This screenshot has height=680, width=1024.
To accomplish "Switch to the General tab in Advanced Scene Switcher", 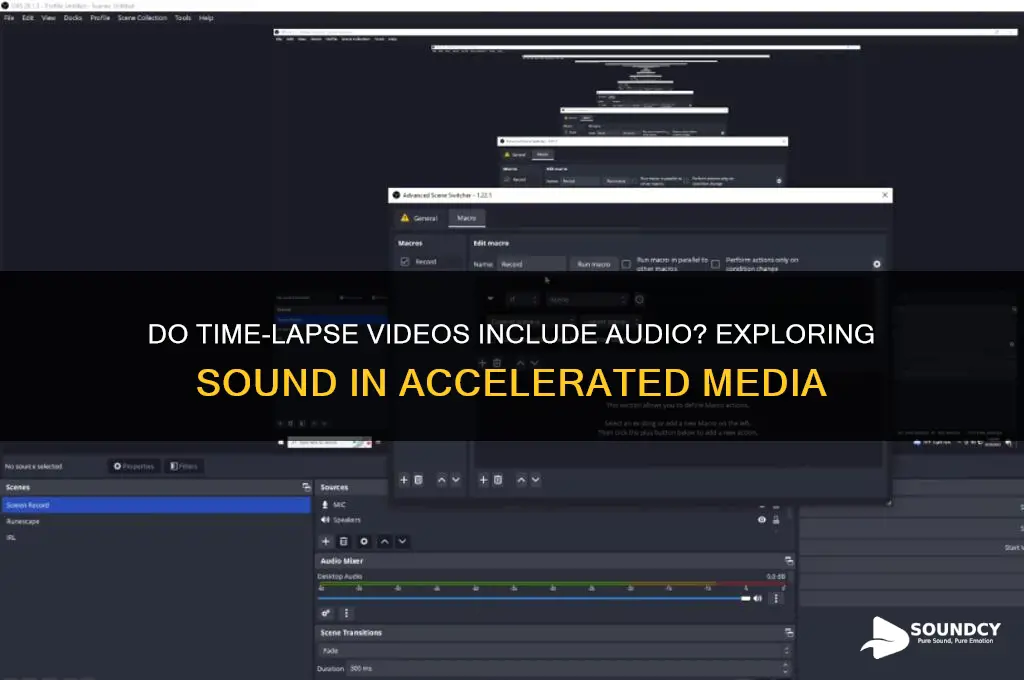I will [x=419, y=218].
